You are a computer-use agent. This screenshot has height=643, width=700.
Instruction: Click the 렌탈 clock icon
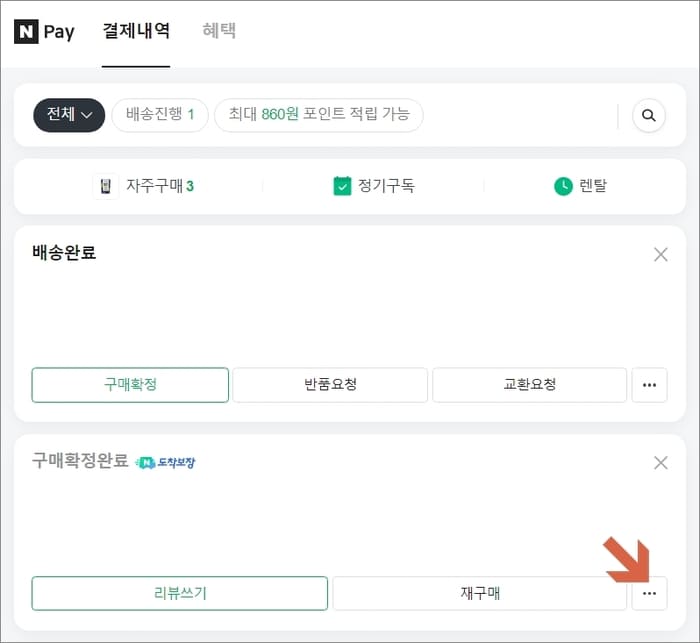coord(563,186)
